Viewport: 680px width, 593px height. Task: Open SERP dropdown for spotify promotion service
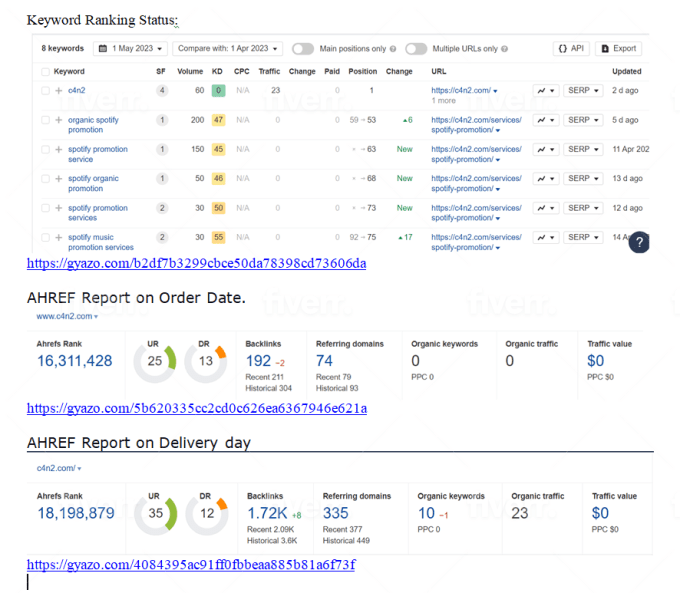click(583, 149)
